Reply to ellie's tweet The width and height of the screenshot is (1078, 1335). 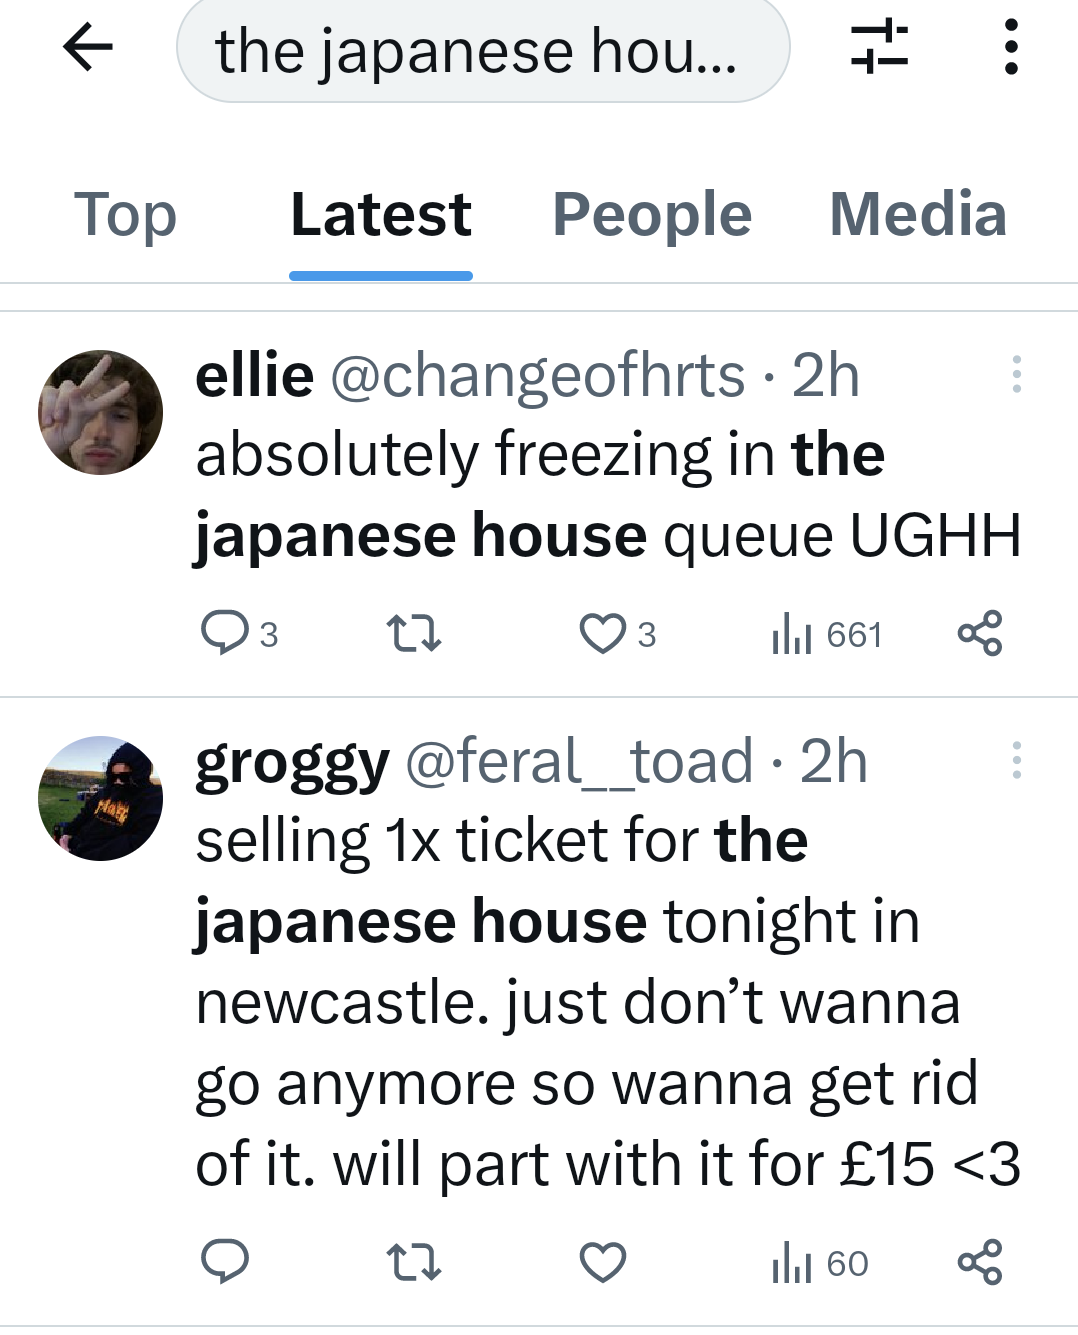click(x=225, y=633)
